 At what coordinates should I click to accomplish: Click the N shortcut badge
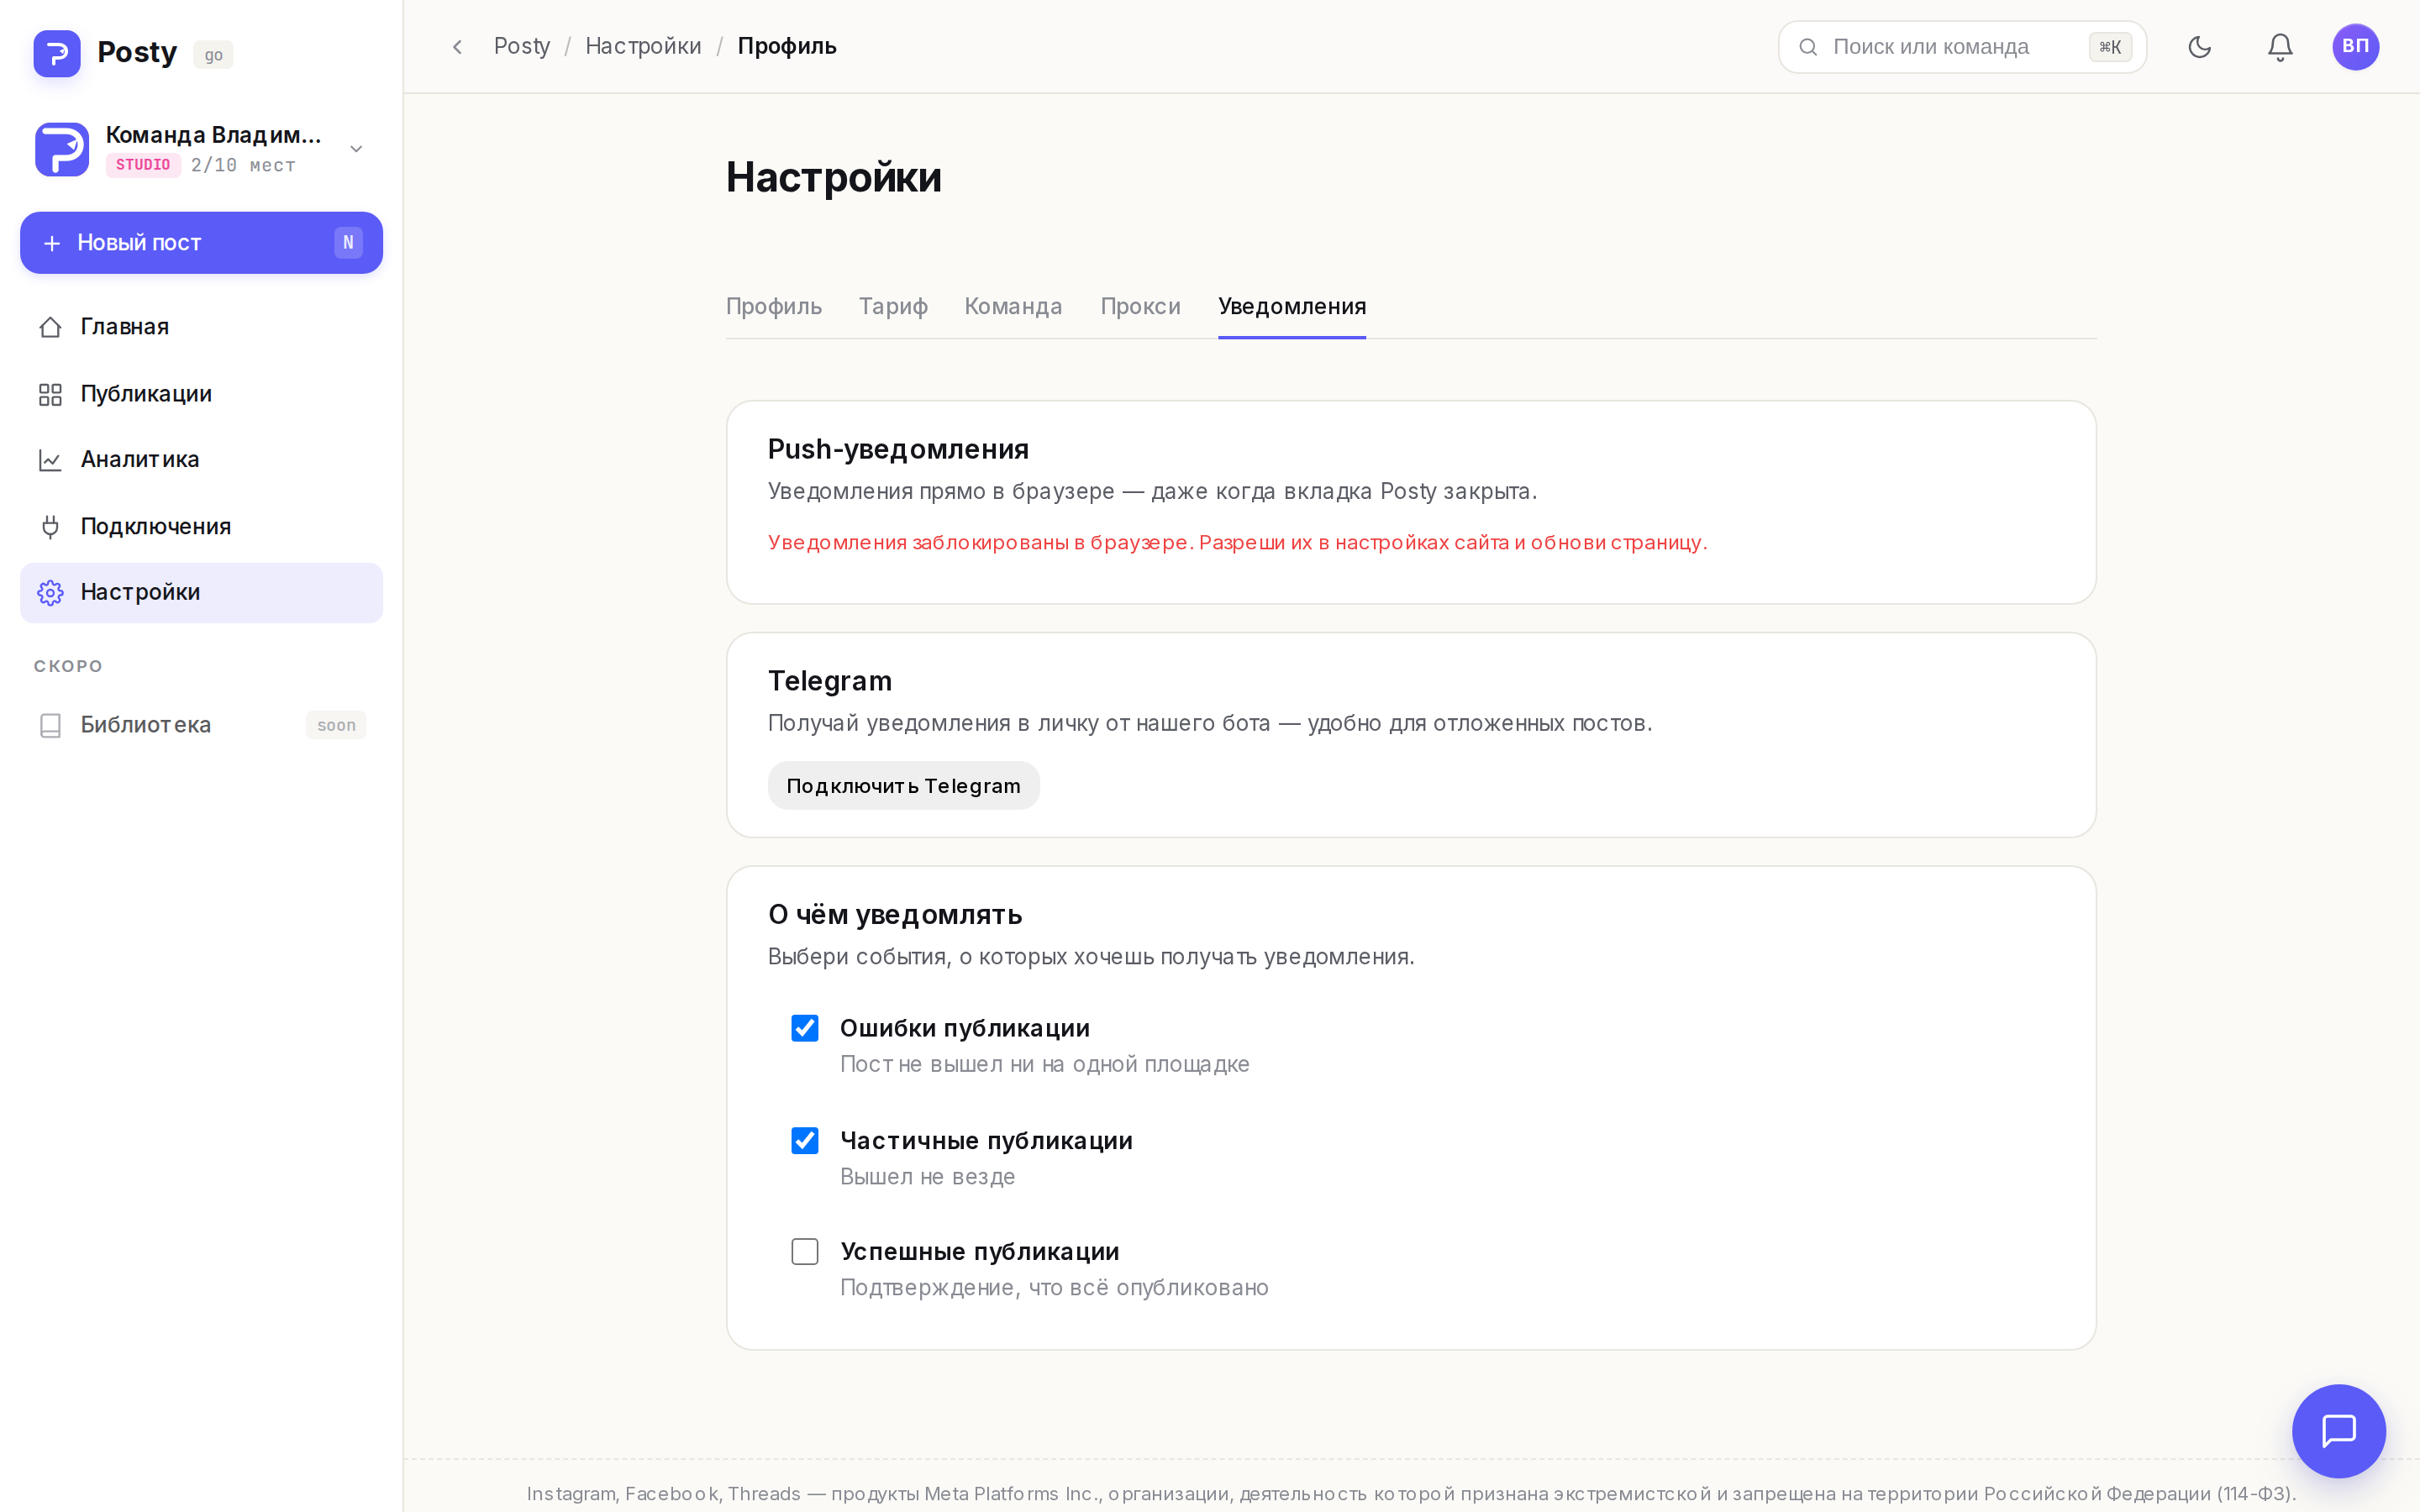tap(348, 242)
